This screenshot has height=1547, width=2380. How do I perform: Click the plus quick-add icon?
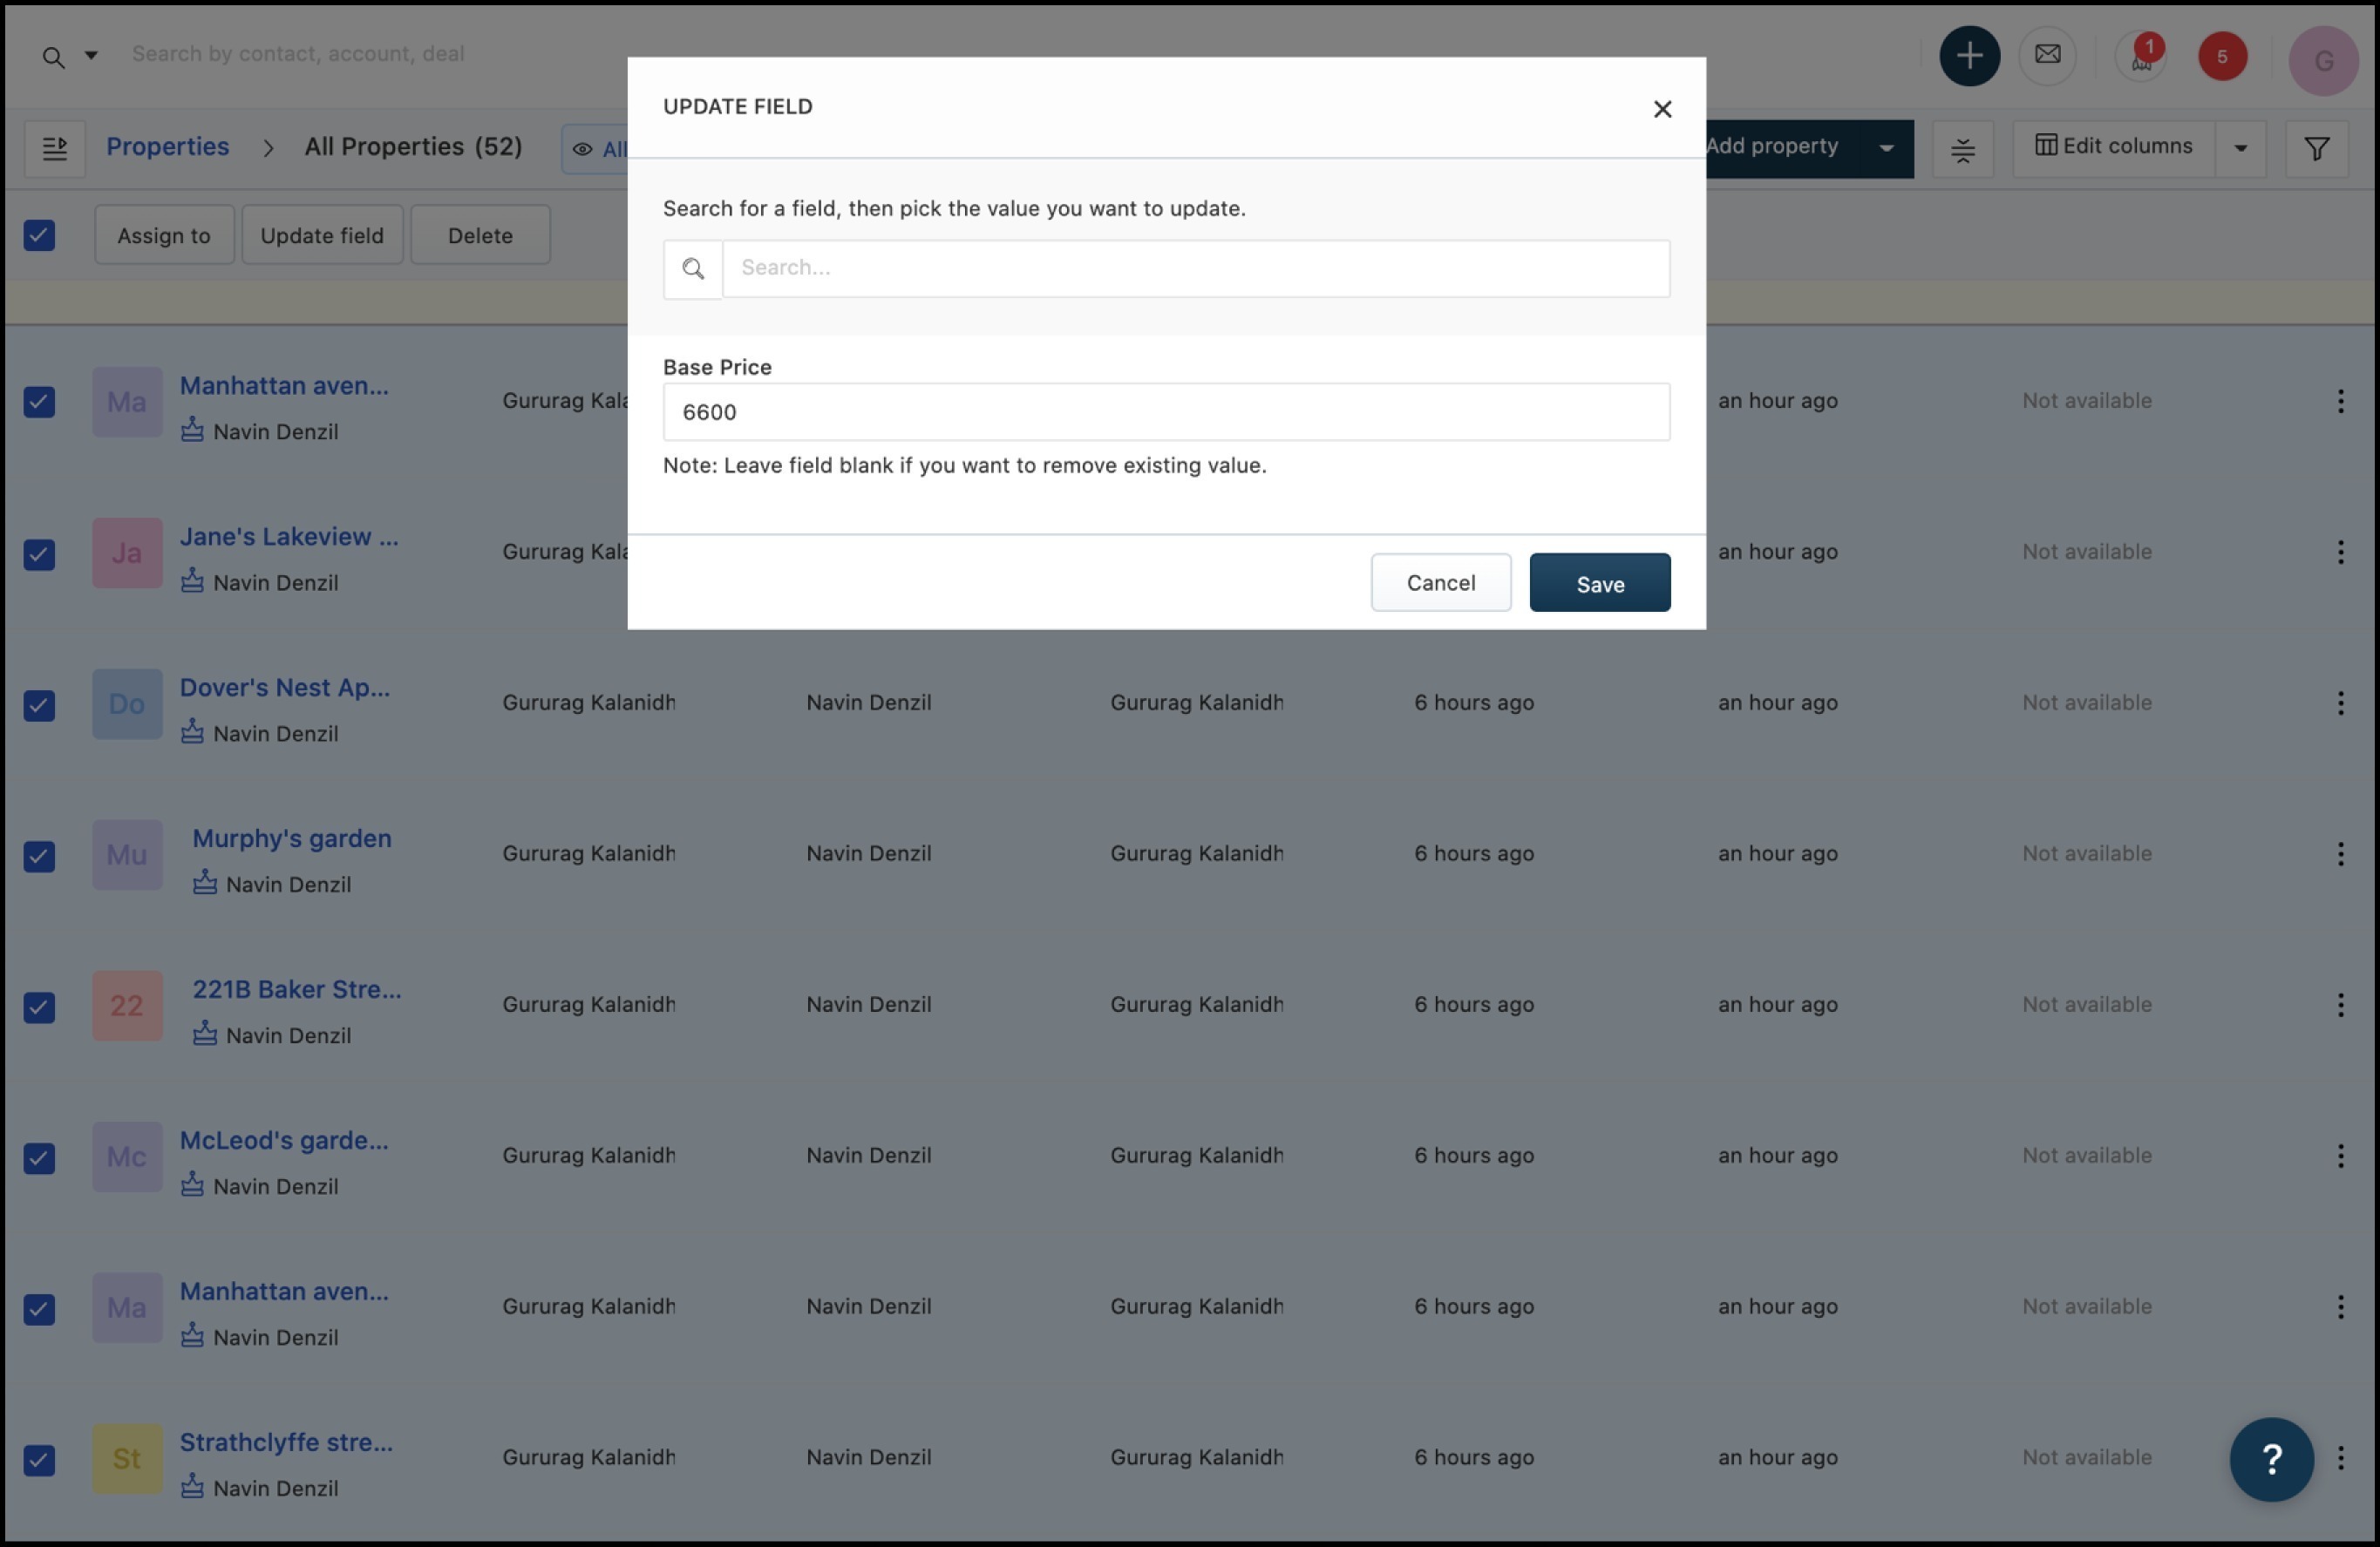[x=1969, y=56]
